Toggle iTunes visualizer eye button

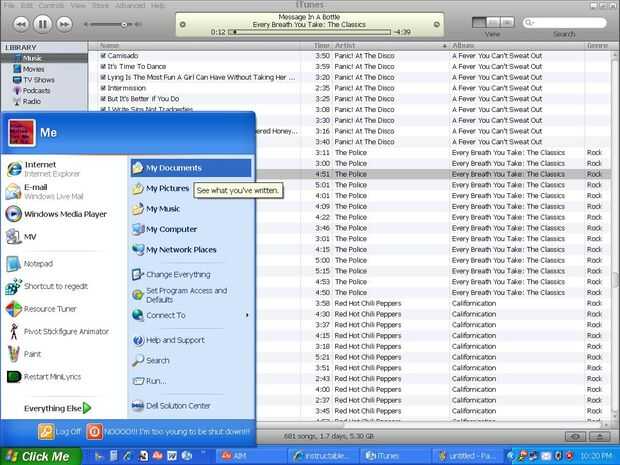575,437
